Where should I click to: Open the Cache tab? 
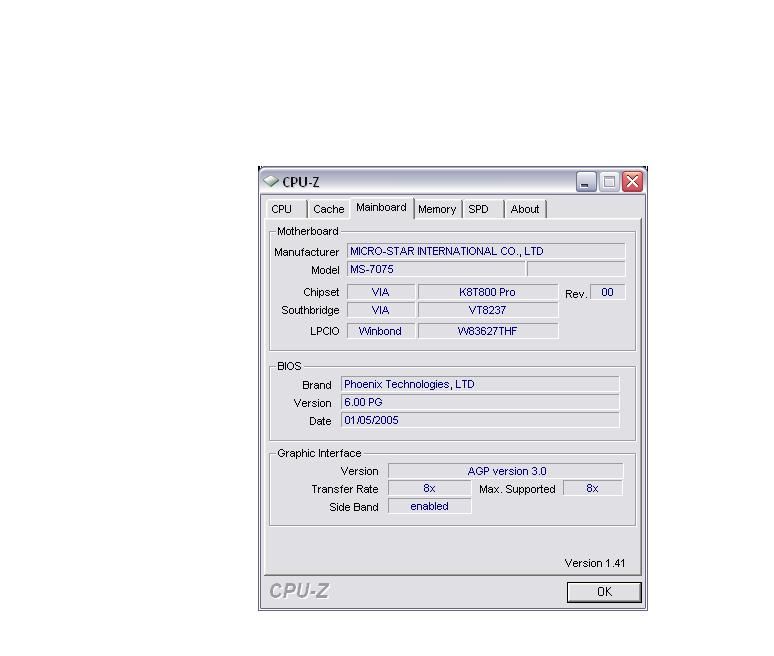point(328,209)
